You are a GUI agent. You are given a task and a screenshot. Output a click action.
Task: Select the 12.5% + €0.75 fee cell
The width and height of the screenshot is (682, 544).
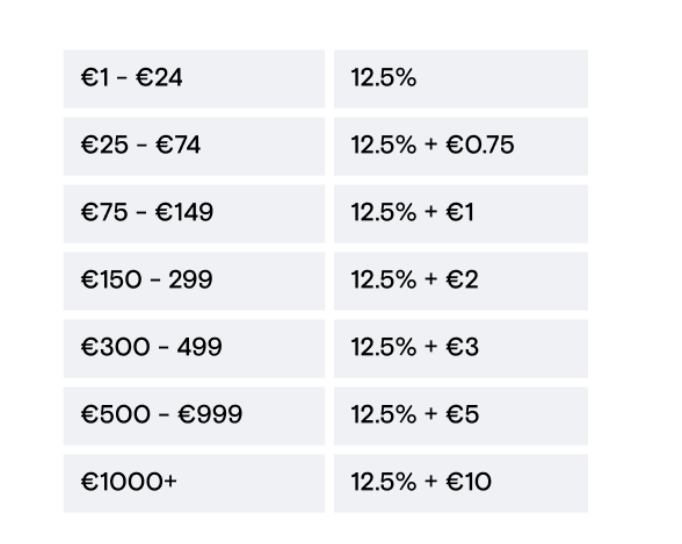point(461,146)
